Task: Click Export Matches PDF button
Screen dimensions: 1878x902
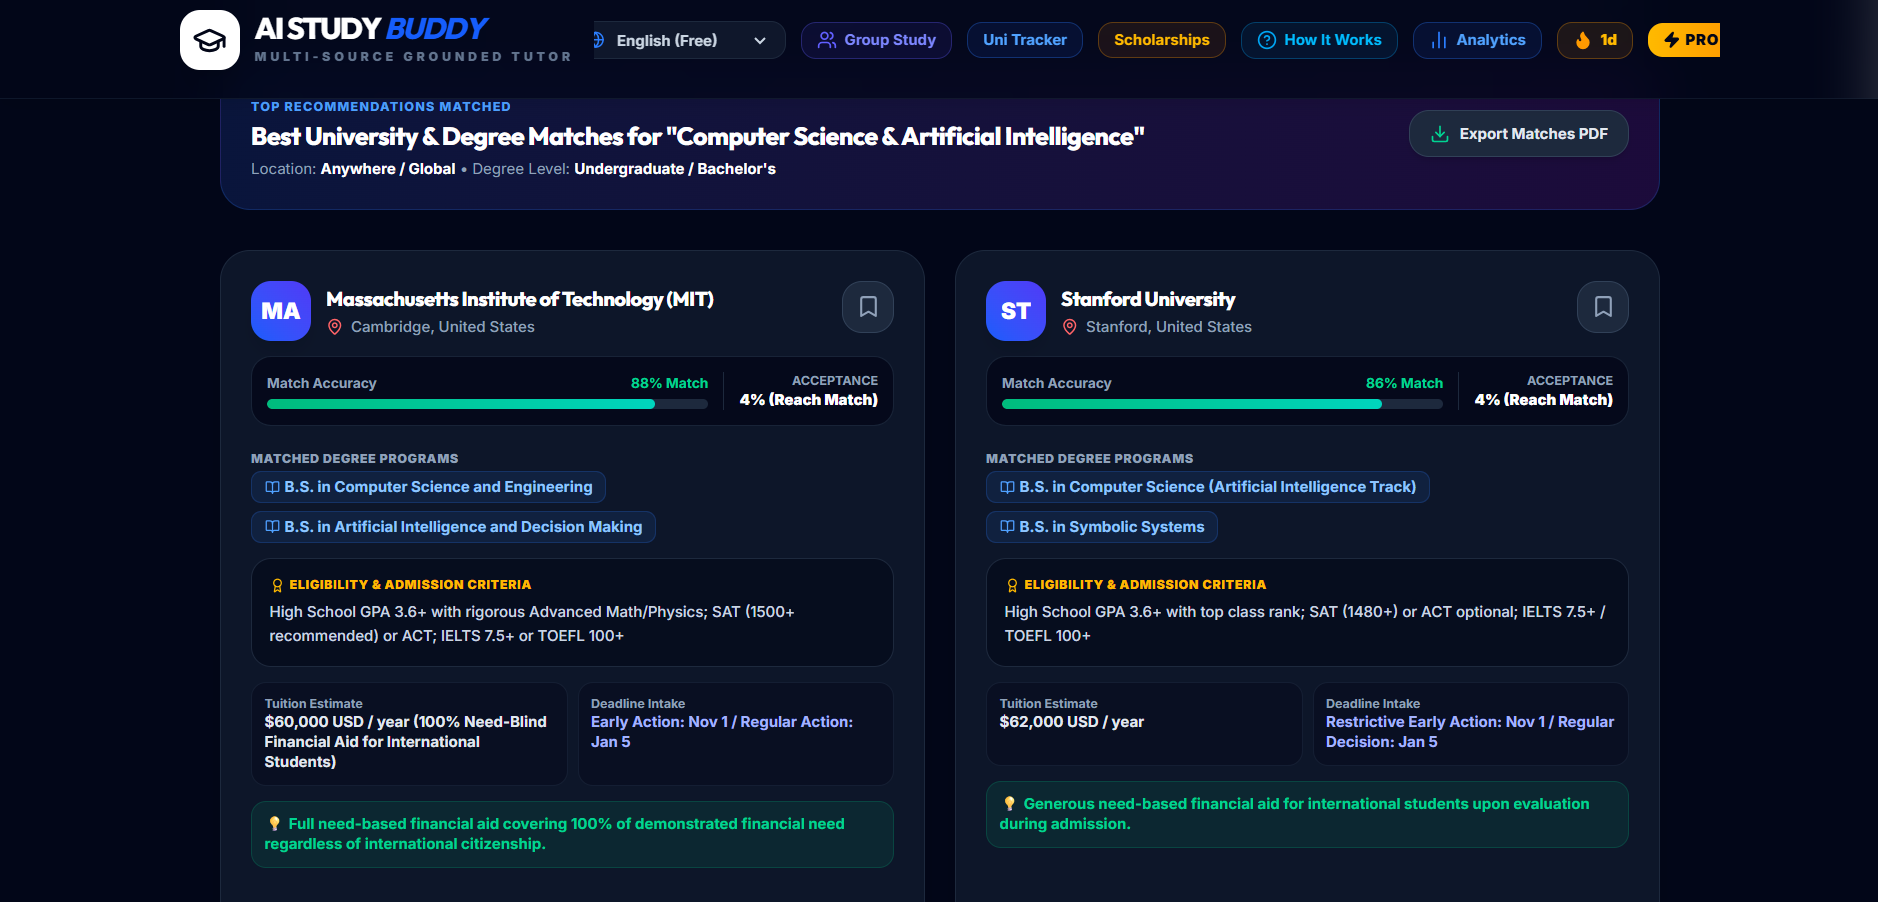Action: tap(1519, 134)
